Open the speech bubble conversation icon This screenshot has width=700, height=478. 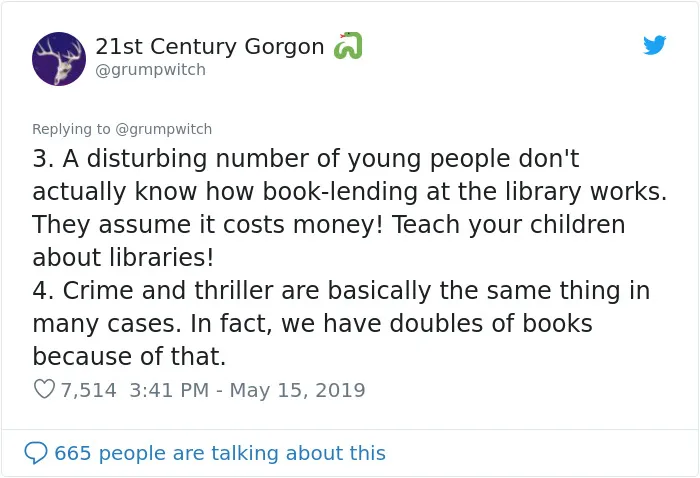pyautogui.click(x=36, y=453)
